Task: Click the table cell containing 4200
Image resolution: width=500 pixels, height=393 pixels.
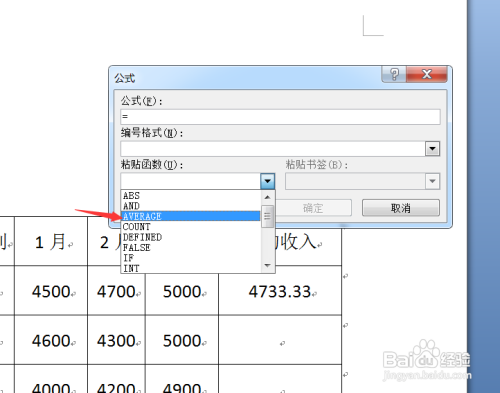Action: 116,379
